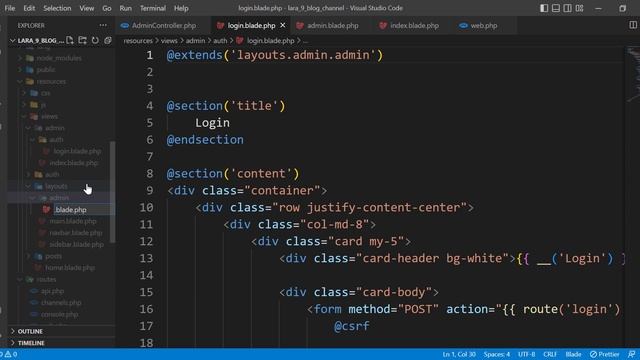Close the login.blade.php tab
Viewport: 640px width, 360px height.
(282, 25)
